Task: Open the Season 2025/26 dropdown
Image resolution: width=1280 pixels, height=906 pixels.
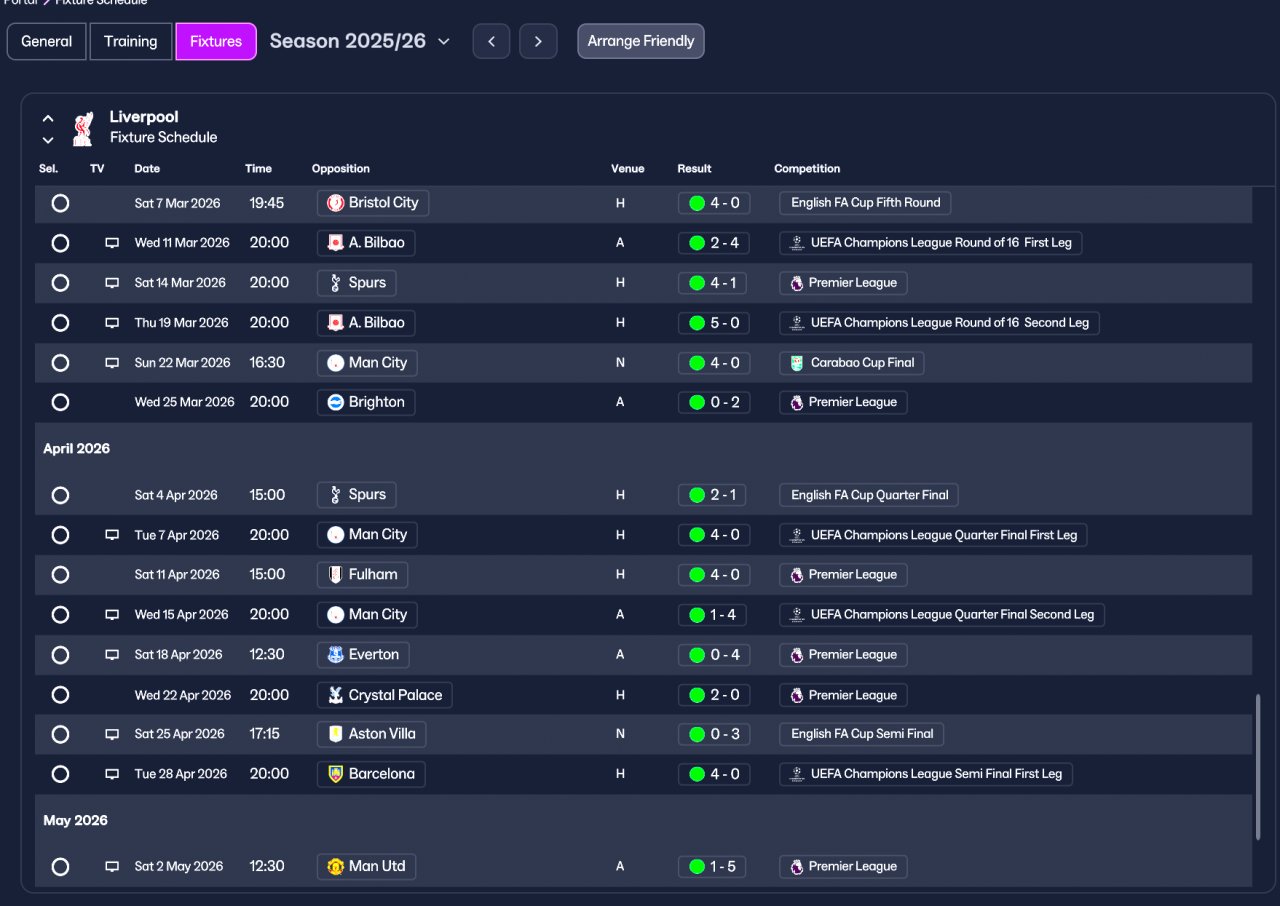Action: (360, 41)
